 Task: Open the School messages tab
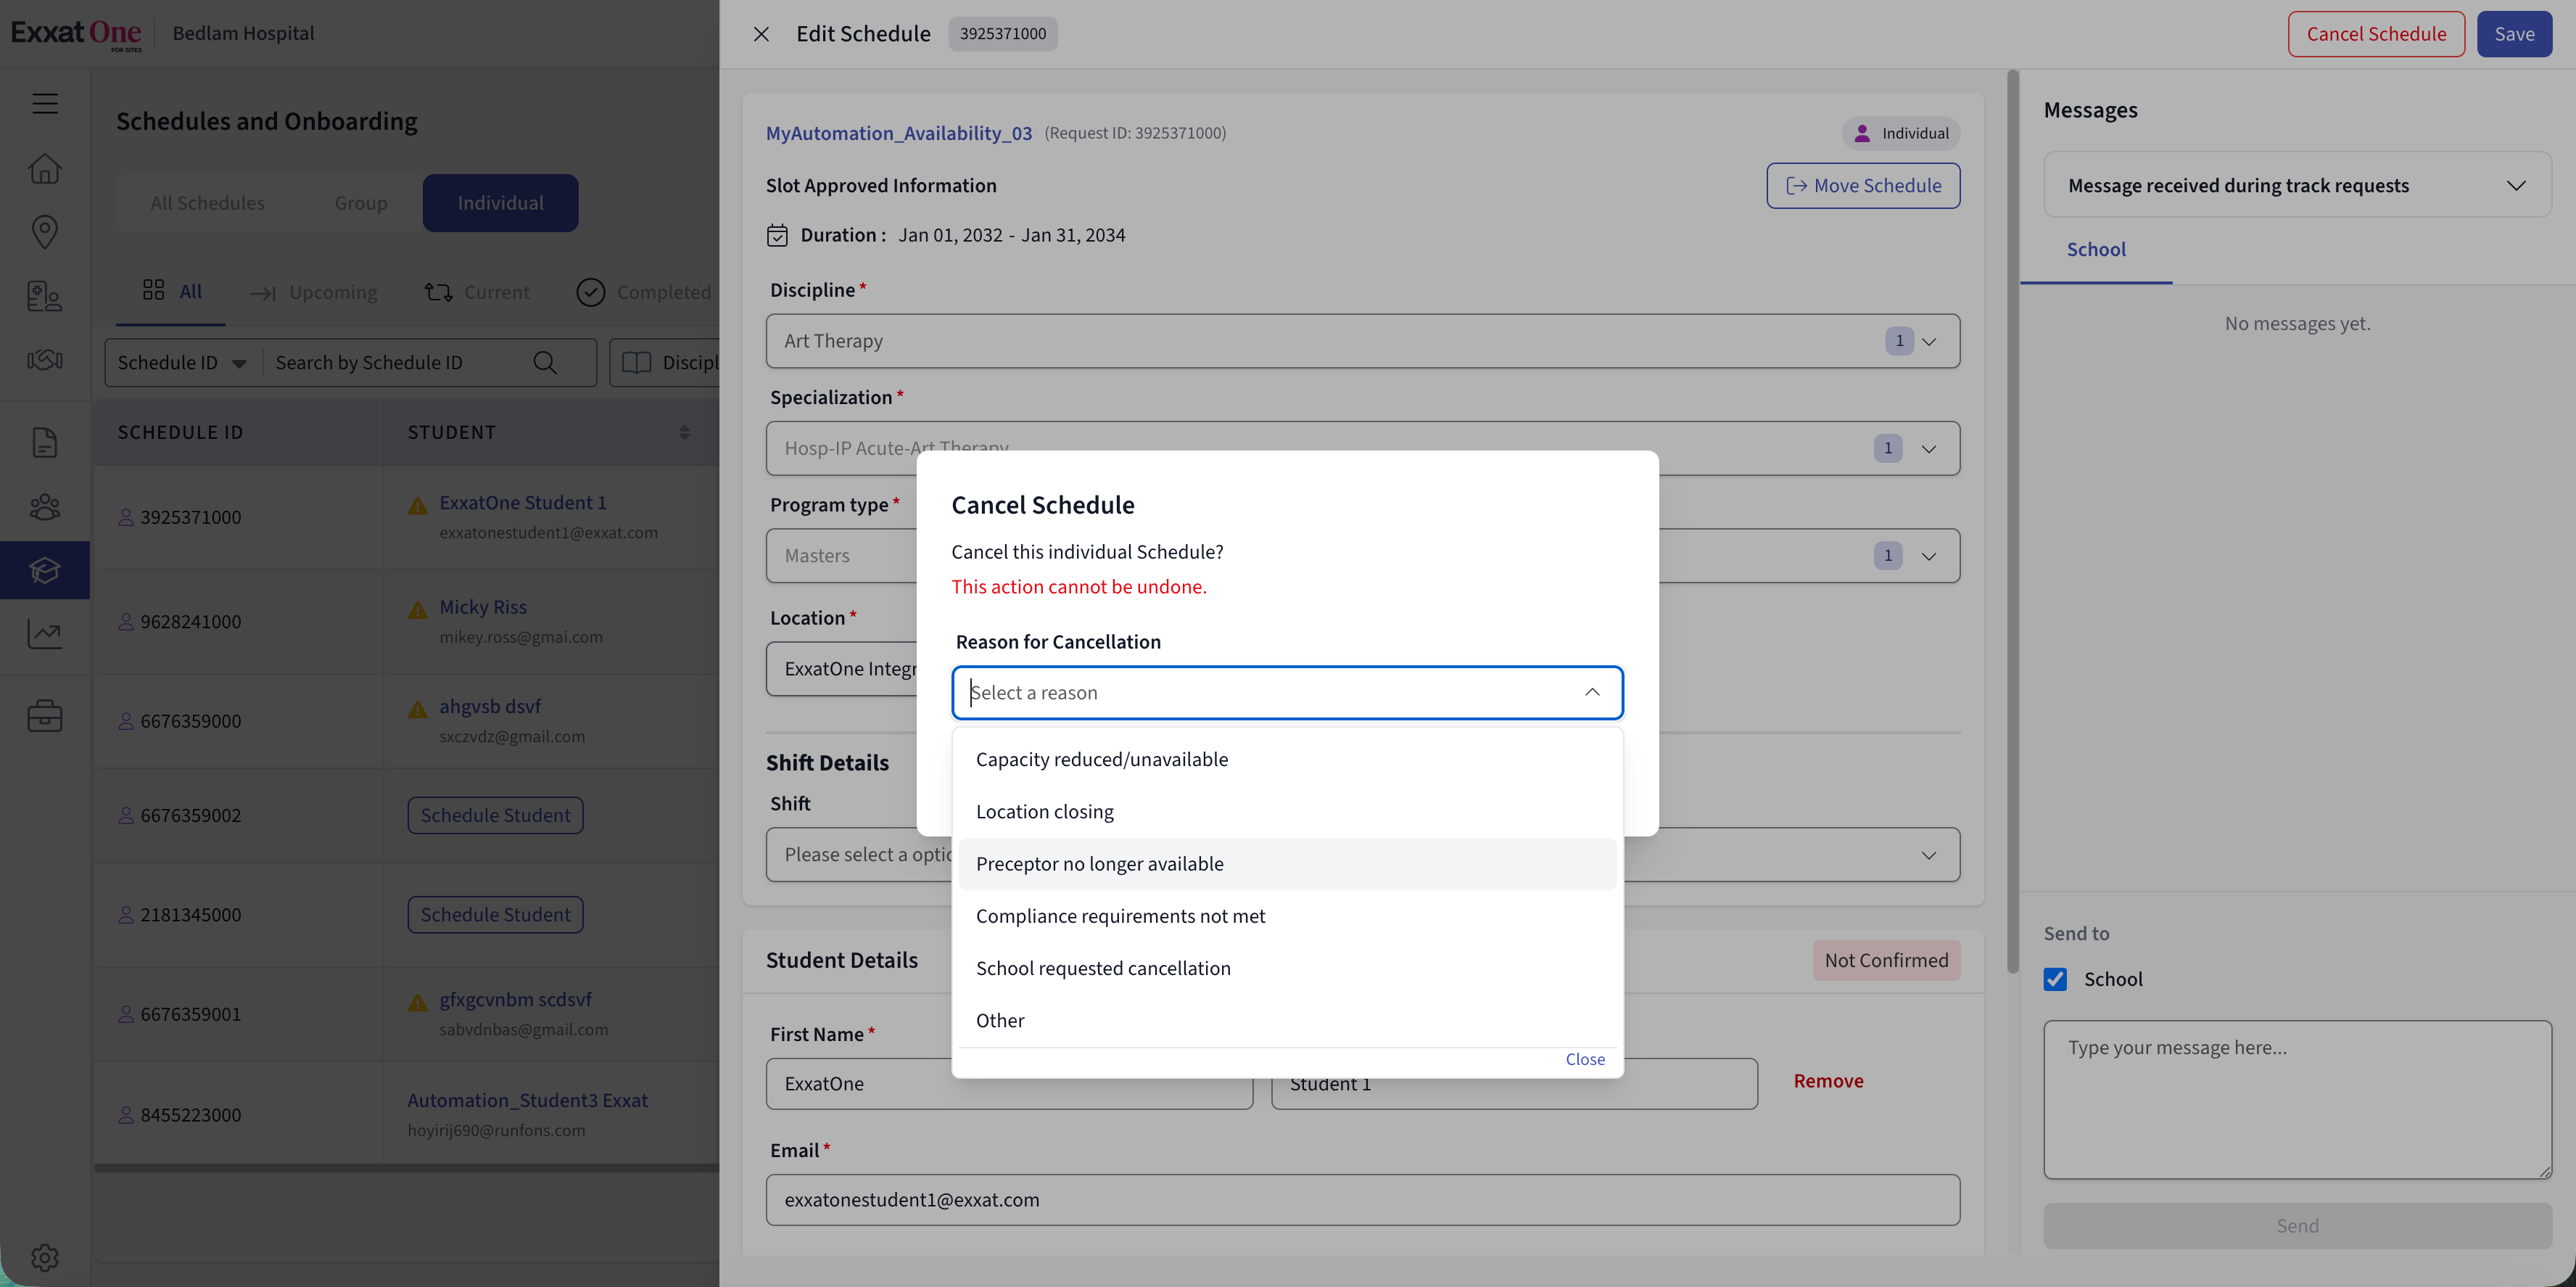pyautogui.click(x=2096, y=249)
